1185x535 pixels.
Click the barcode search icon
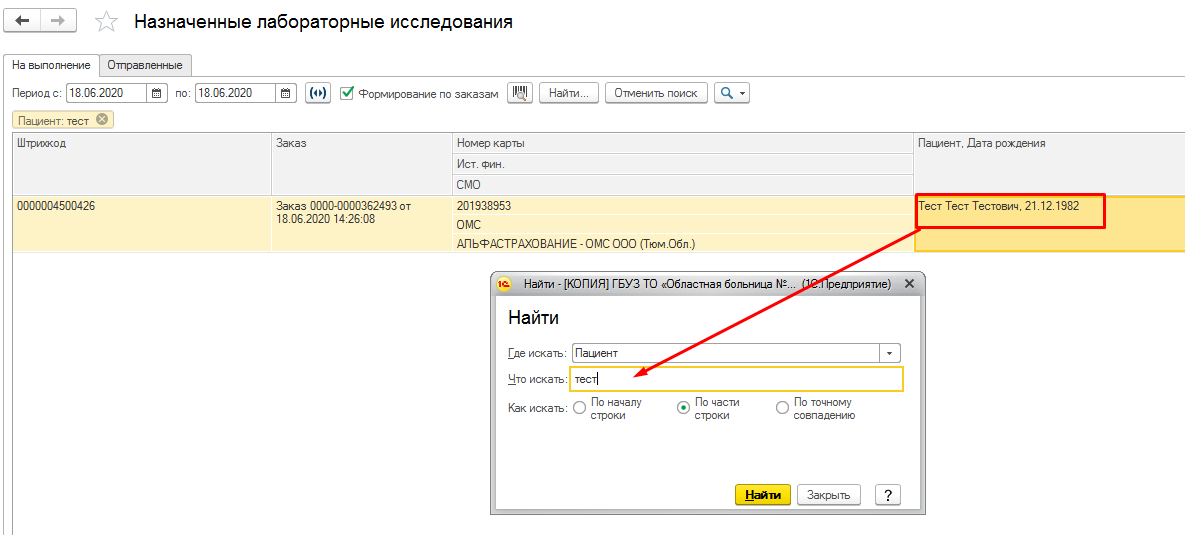(520, 93)
